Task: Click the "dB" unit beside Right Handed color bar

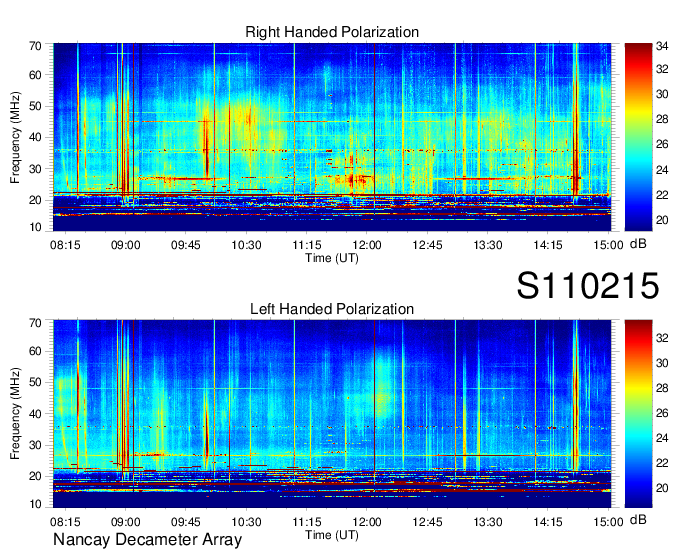Action: click(638, 244)
